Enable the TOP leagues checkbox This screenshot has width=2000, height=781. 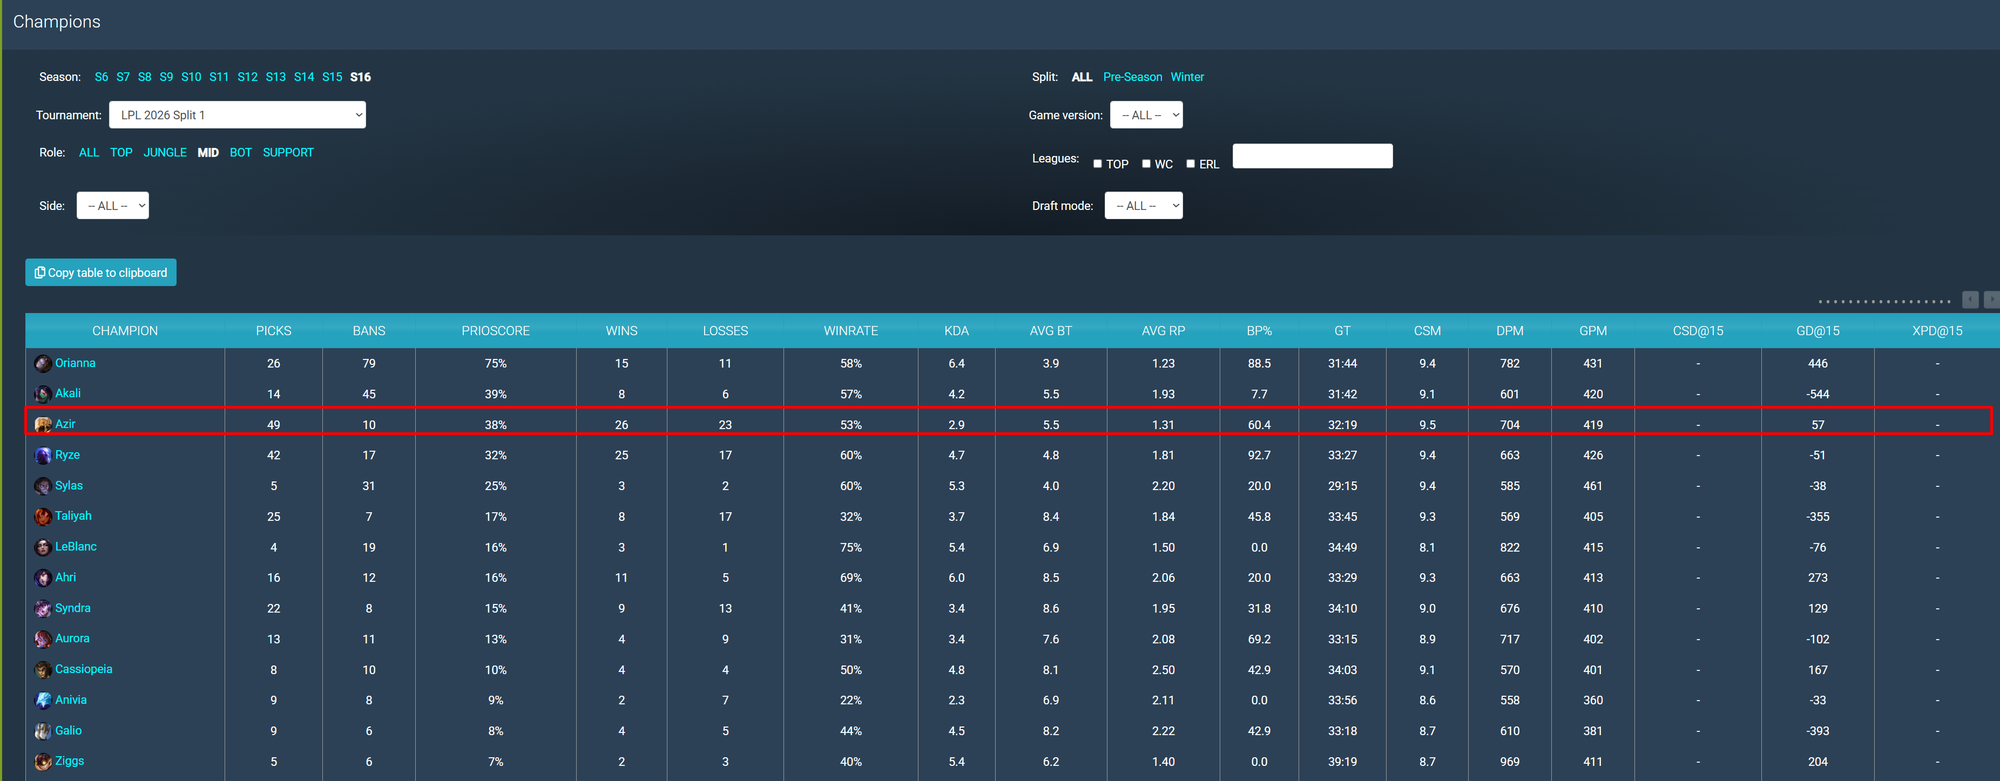point(1097,164)
